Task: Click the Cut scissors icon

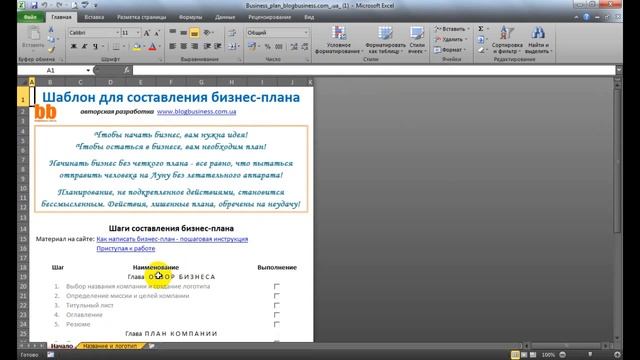Action: [51, 29]
